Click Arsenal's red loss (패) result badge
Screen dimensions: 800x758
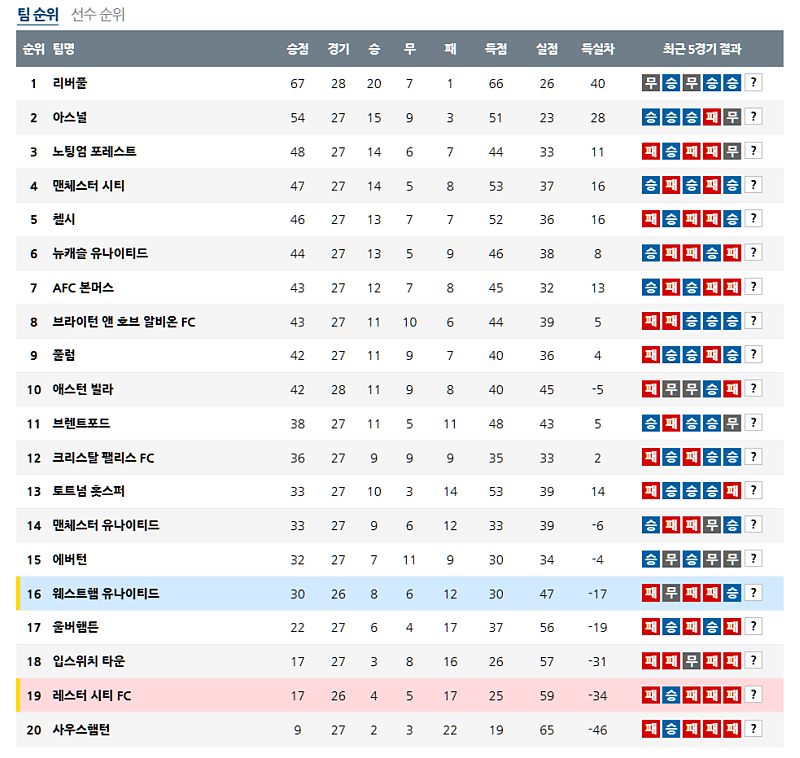coord(712,117)
